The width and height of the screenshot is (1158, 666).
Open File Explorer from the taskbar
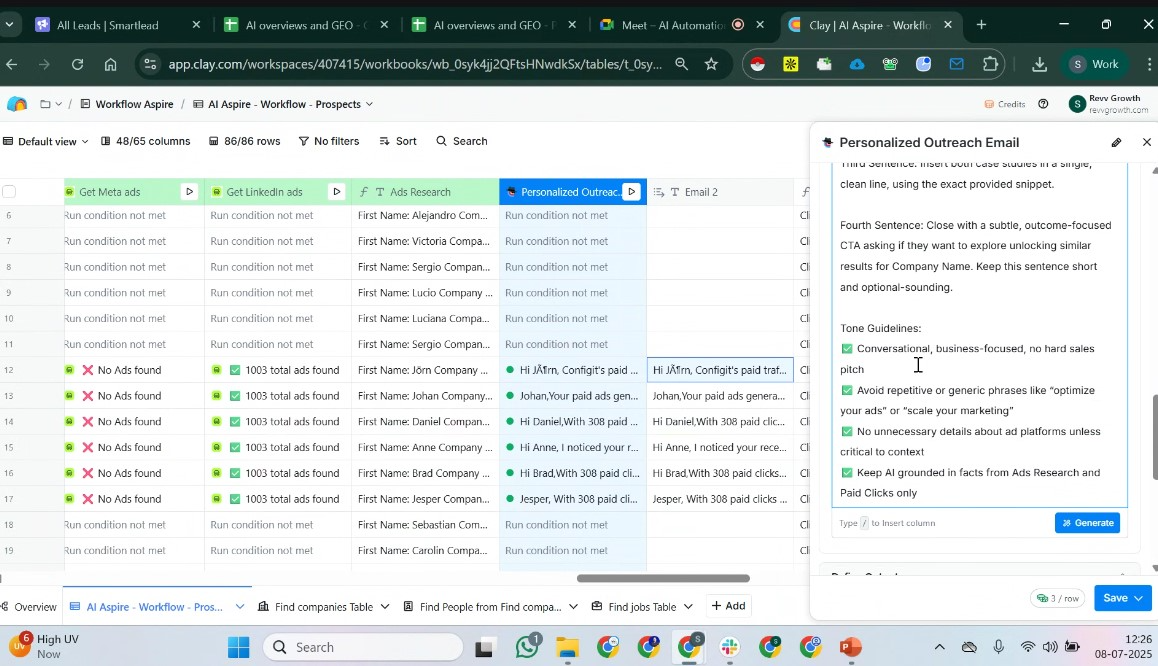pyautogui.click(x=567, y=647)
